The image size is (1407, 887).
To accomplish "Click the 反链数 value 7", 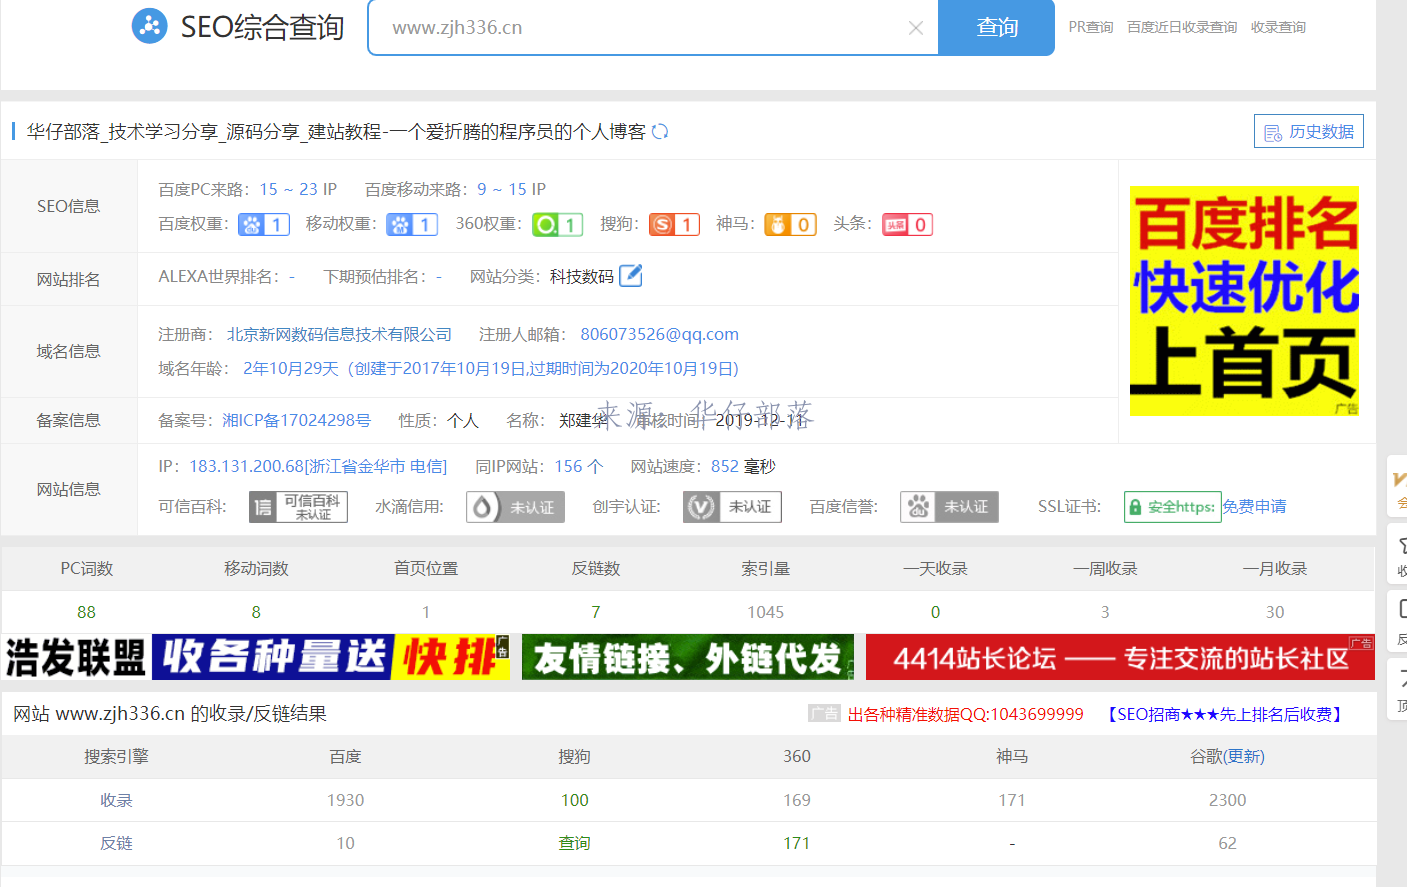I will coord(596,612).
